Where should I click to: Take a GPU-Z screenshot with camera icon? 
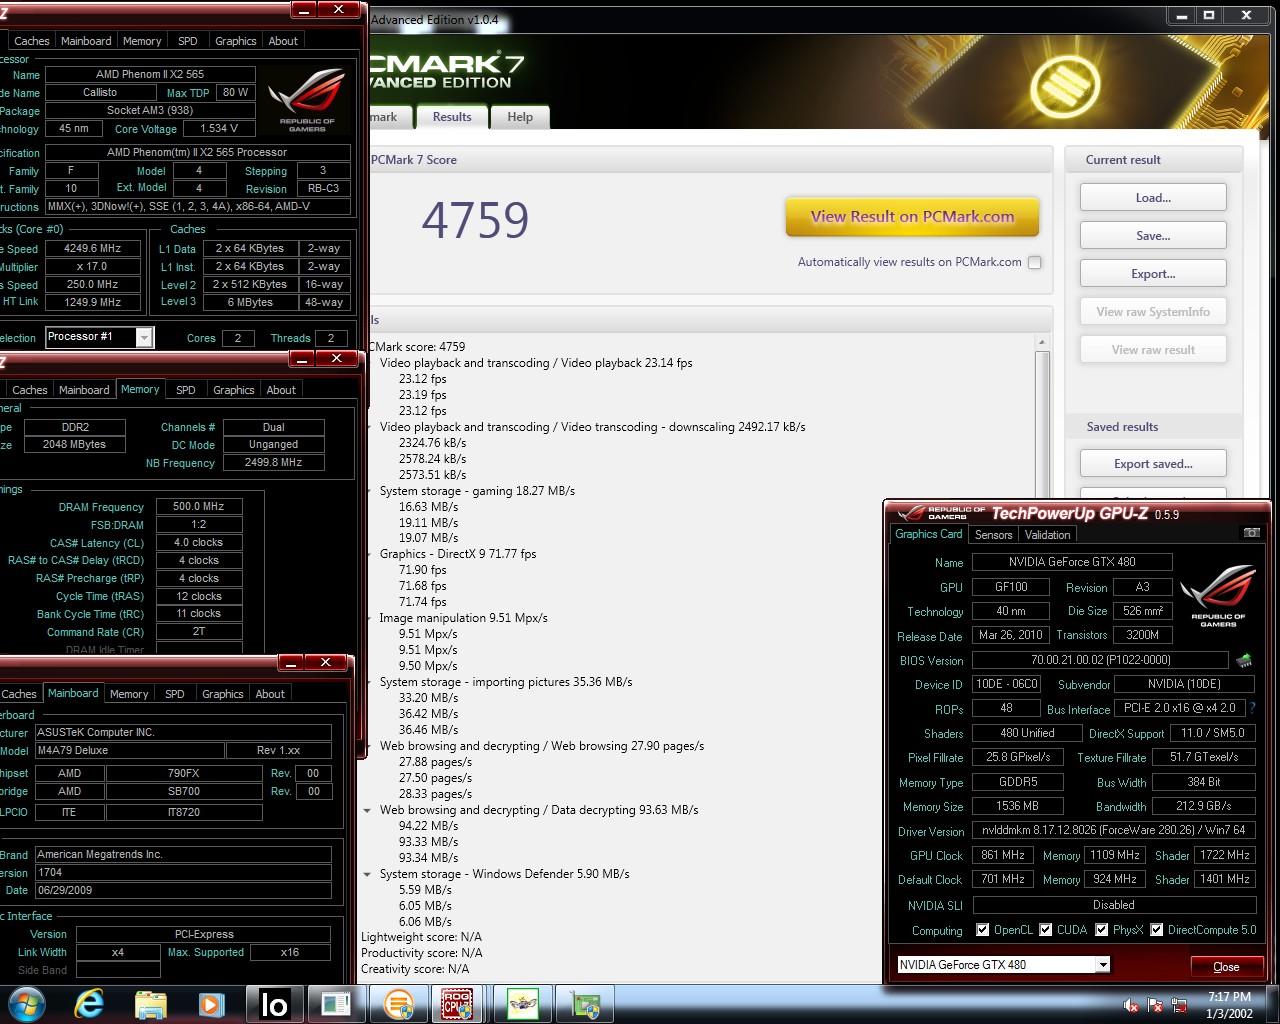pos(1251,533)
